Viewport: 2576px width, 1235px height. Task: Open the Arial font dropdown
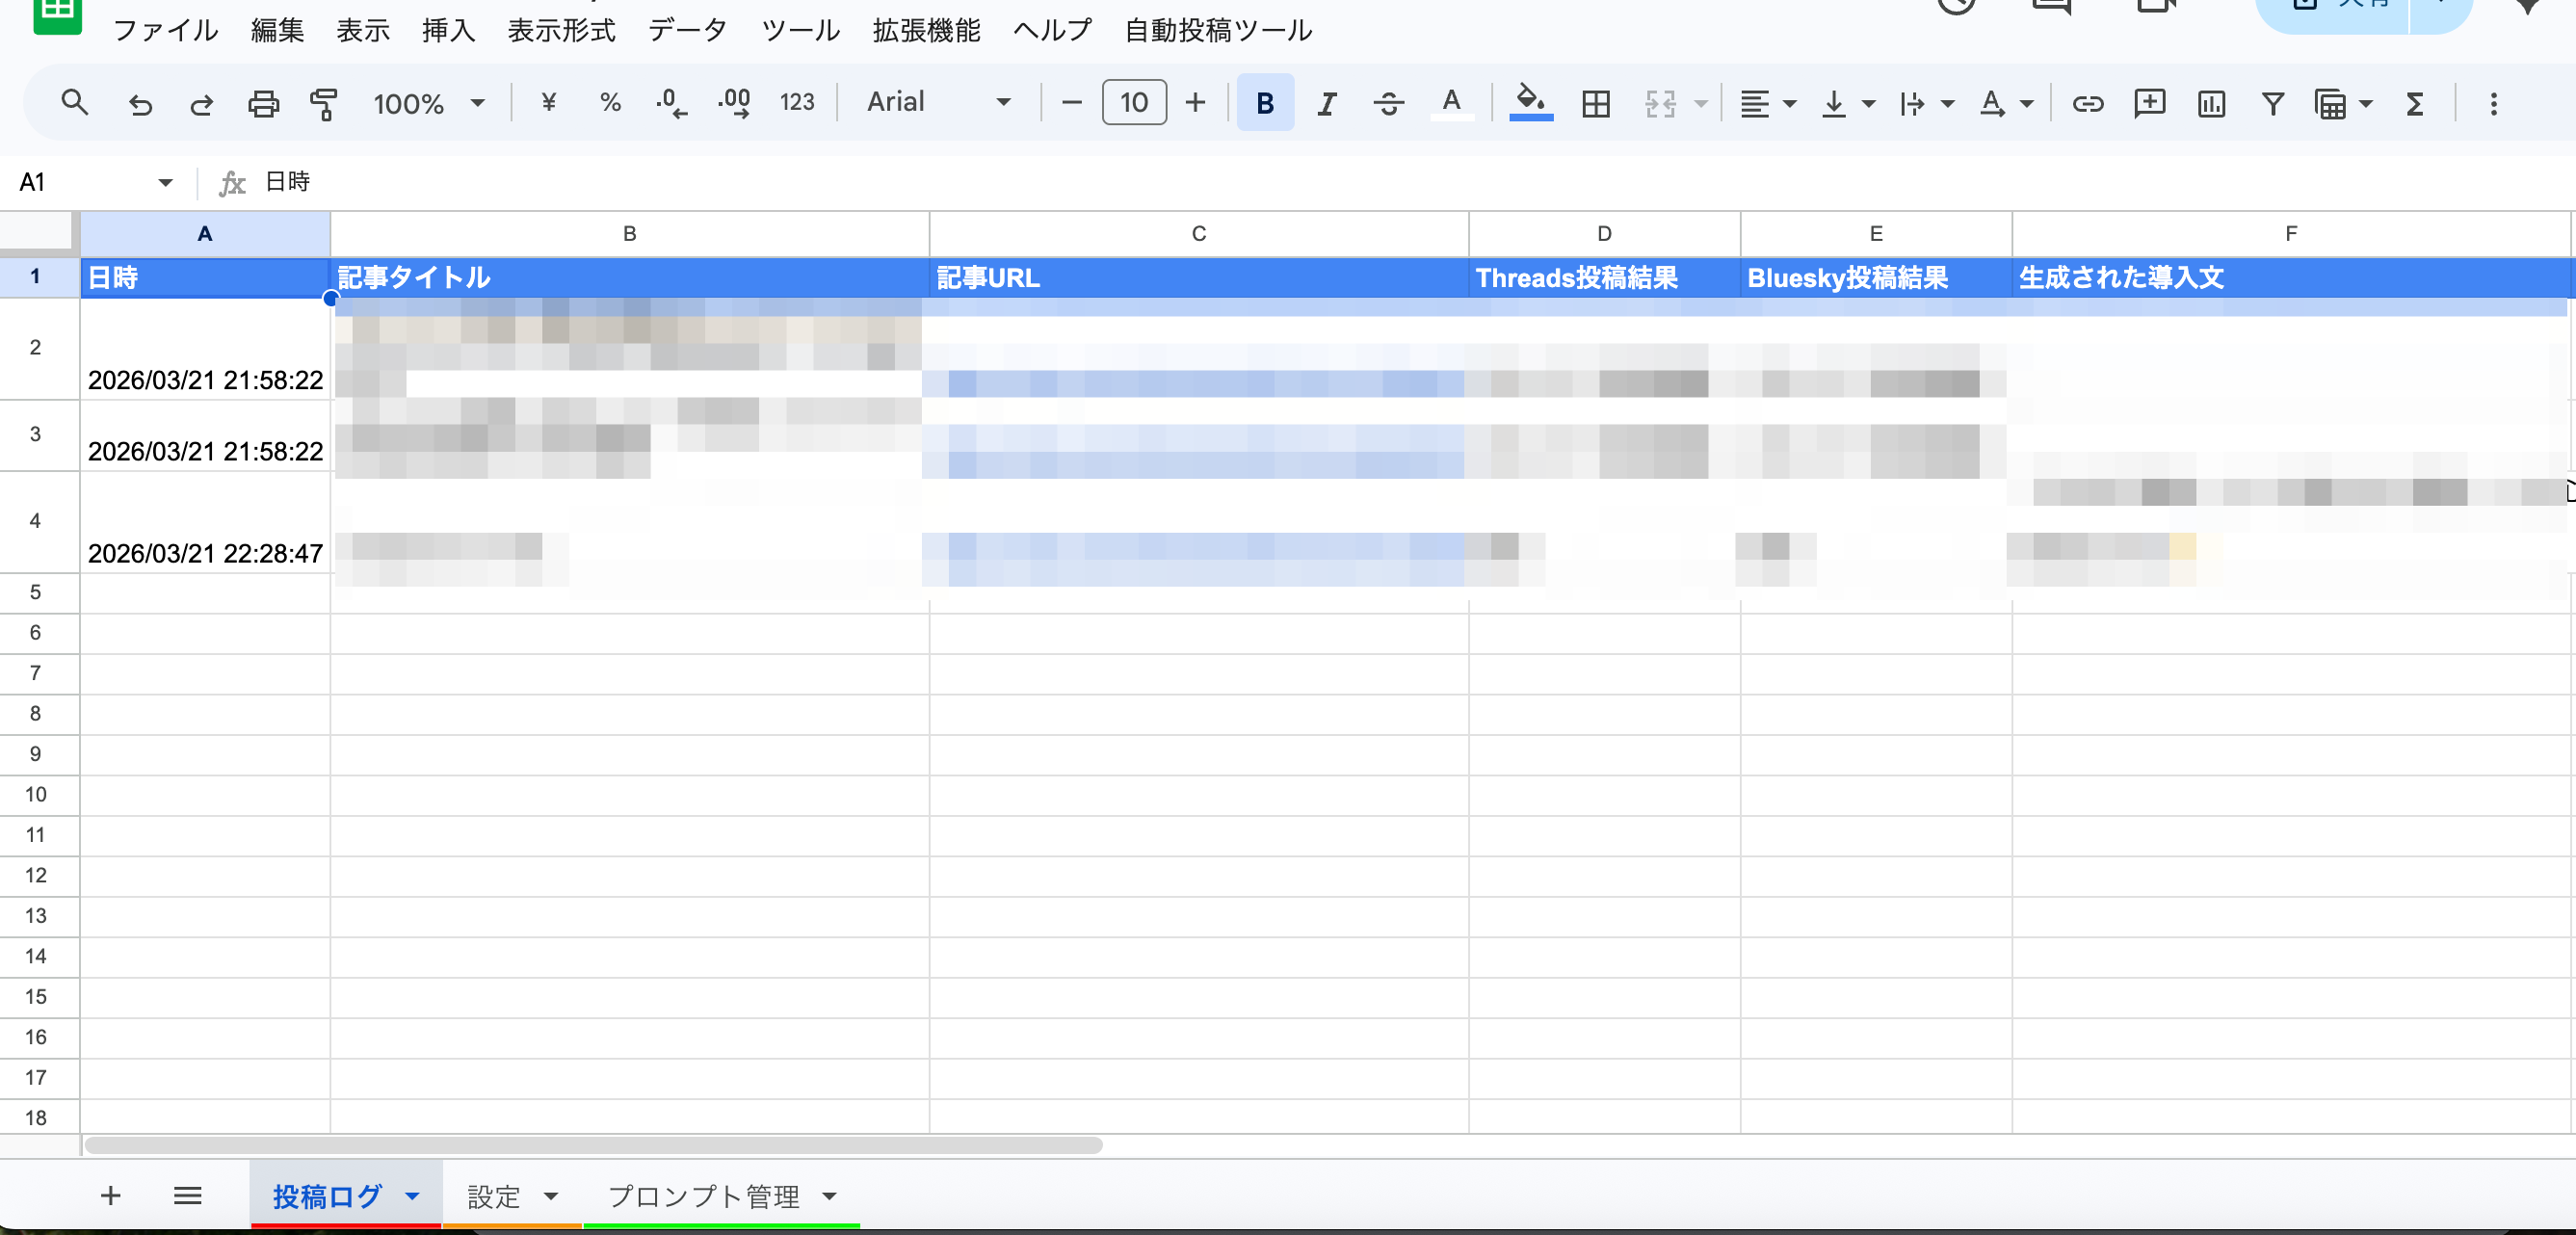[x=938, y=103]
